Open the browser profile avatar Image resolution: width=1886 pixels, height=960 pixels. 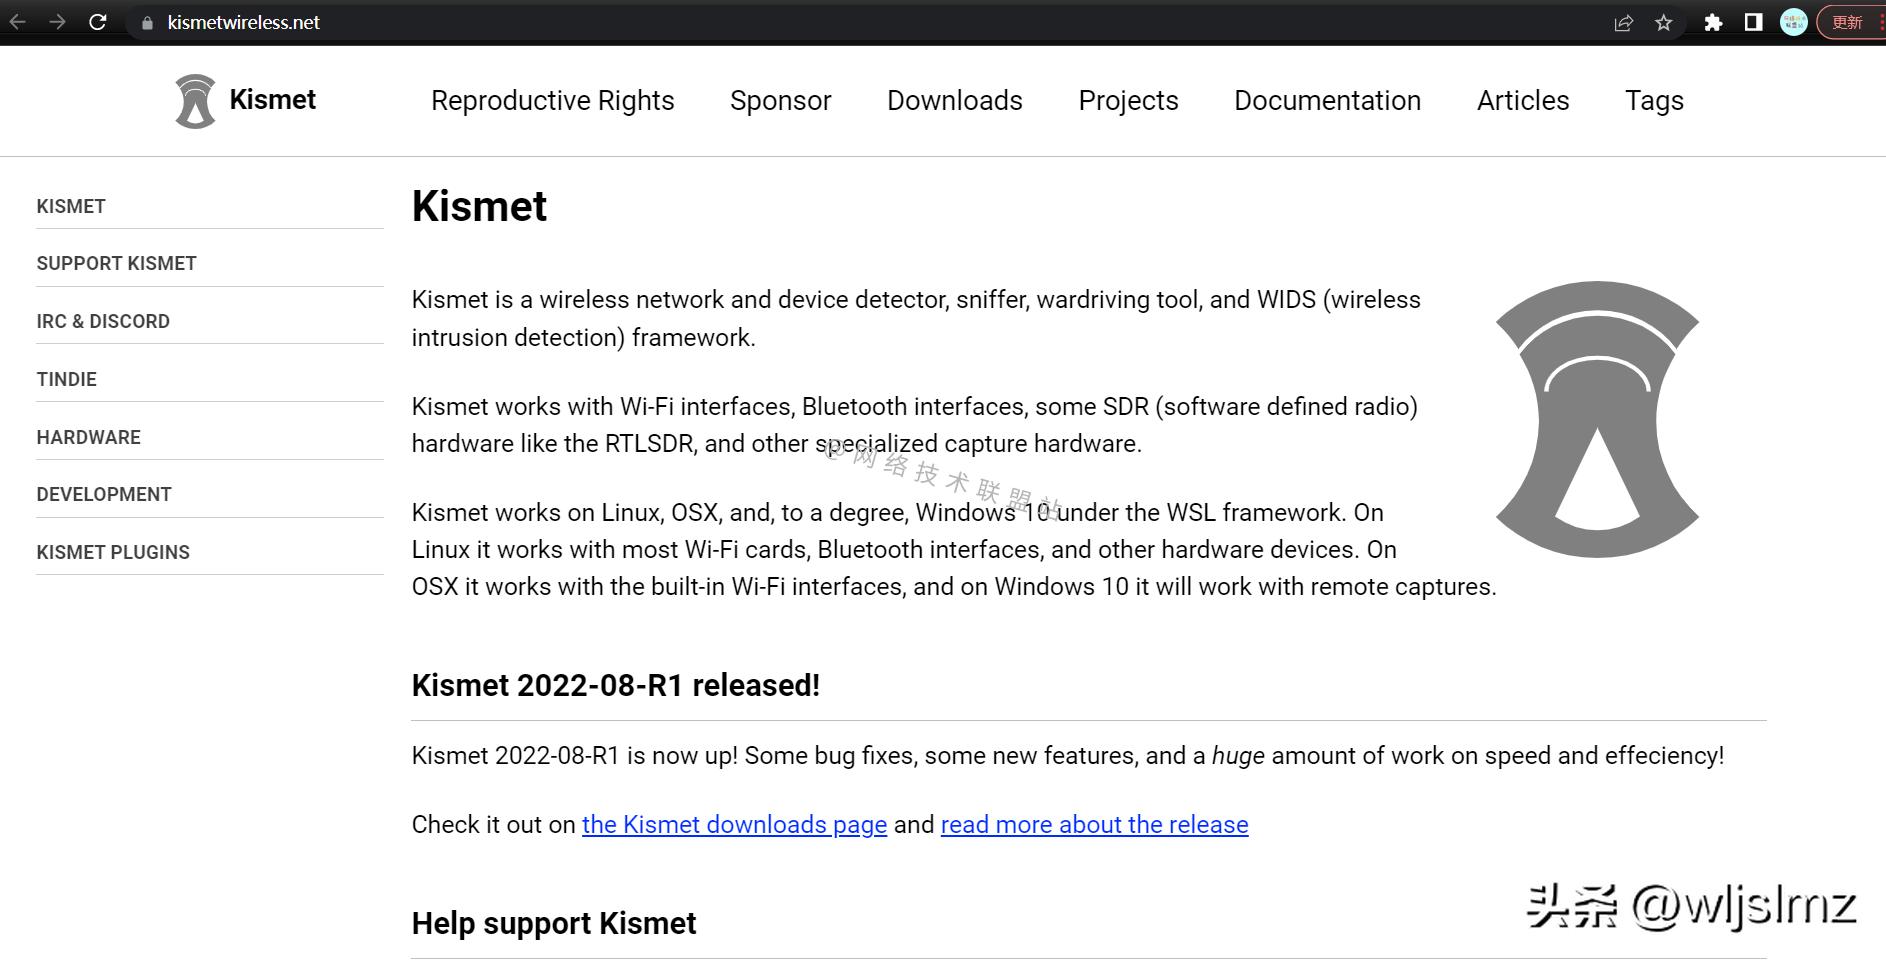coord(1794,22)
